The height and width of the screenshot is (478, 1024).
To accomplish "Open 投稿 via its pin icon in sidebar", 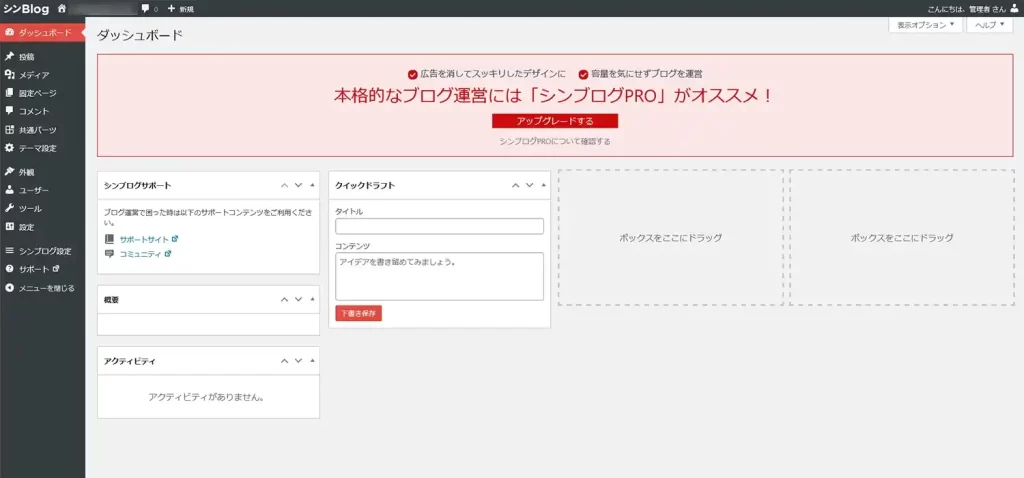I will click(9, 57).
